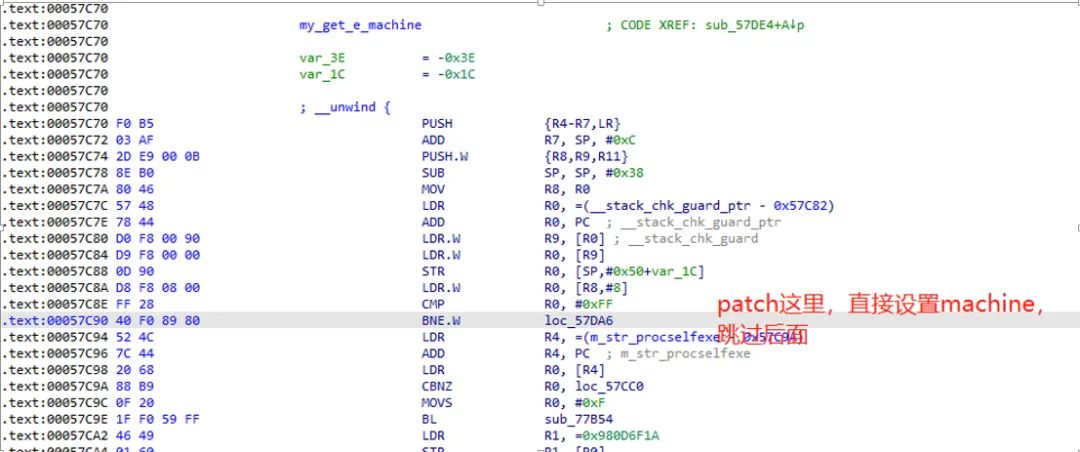This screenshot has width=1080, height=452.
Task: Click the PUSH.W mnemonic
Action: coord(444,156)
